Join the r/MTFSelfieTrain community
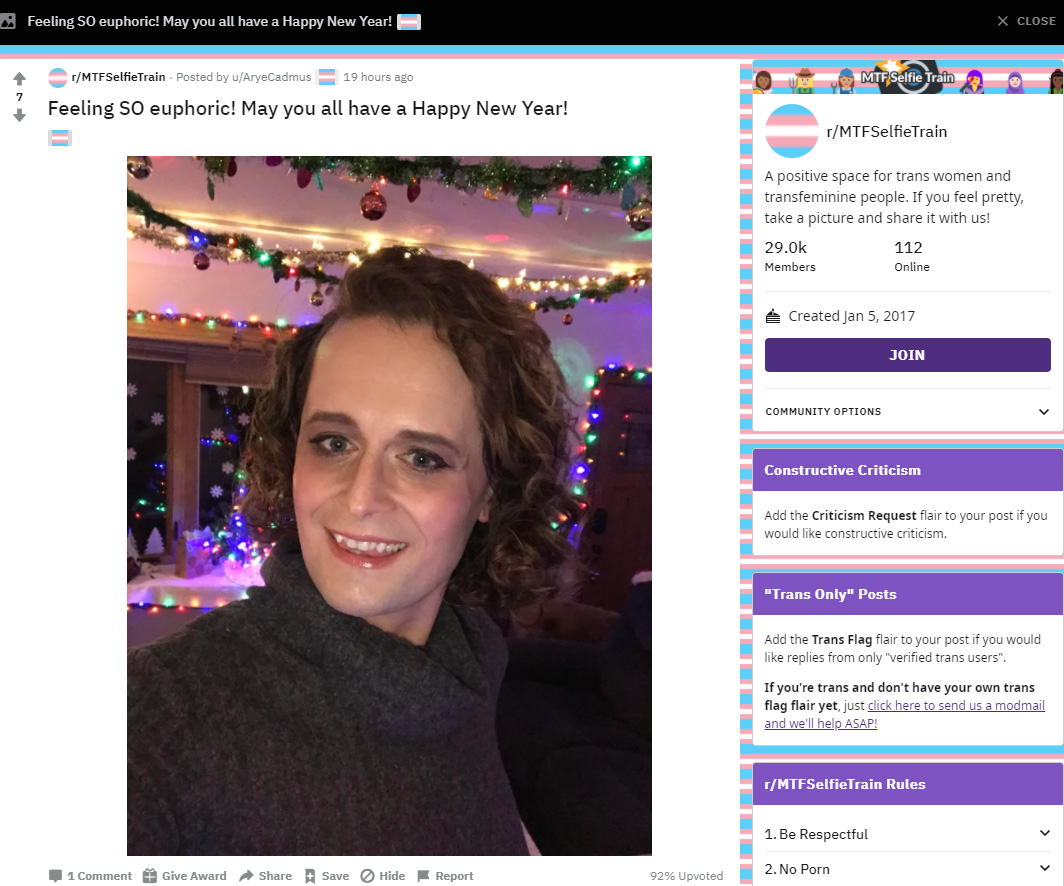 [907, 355]
